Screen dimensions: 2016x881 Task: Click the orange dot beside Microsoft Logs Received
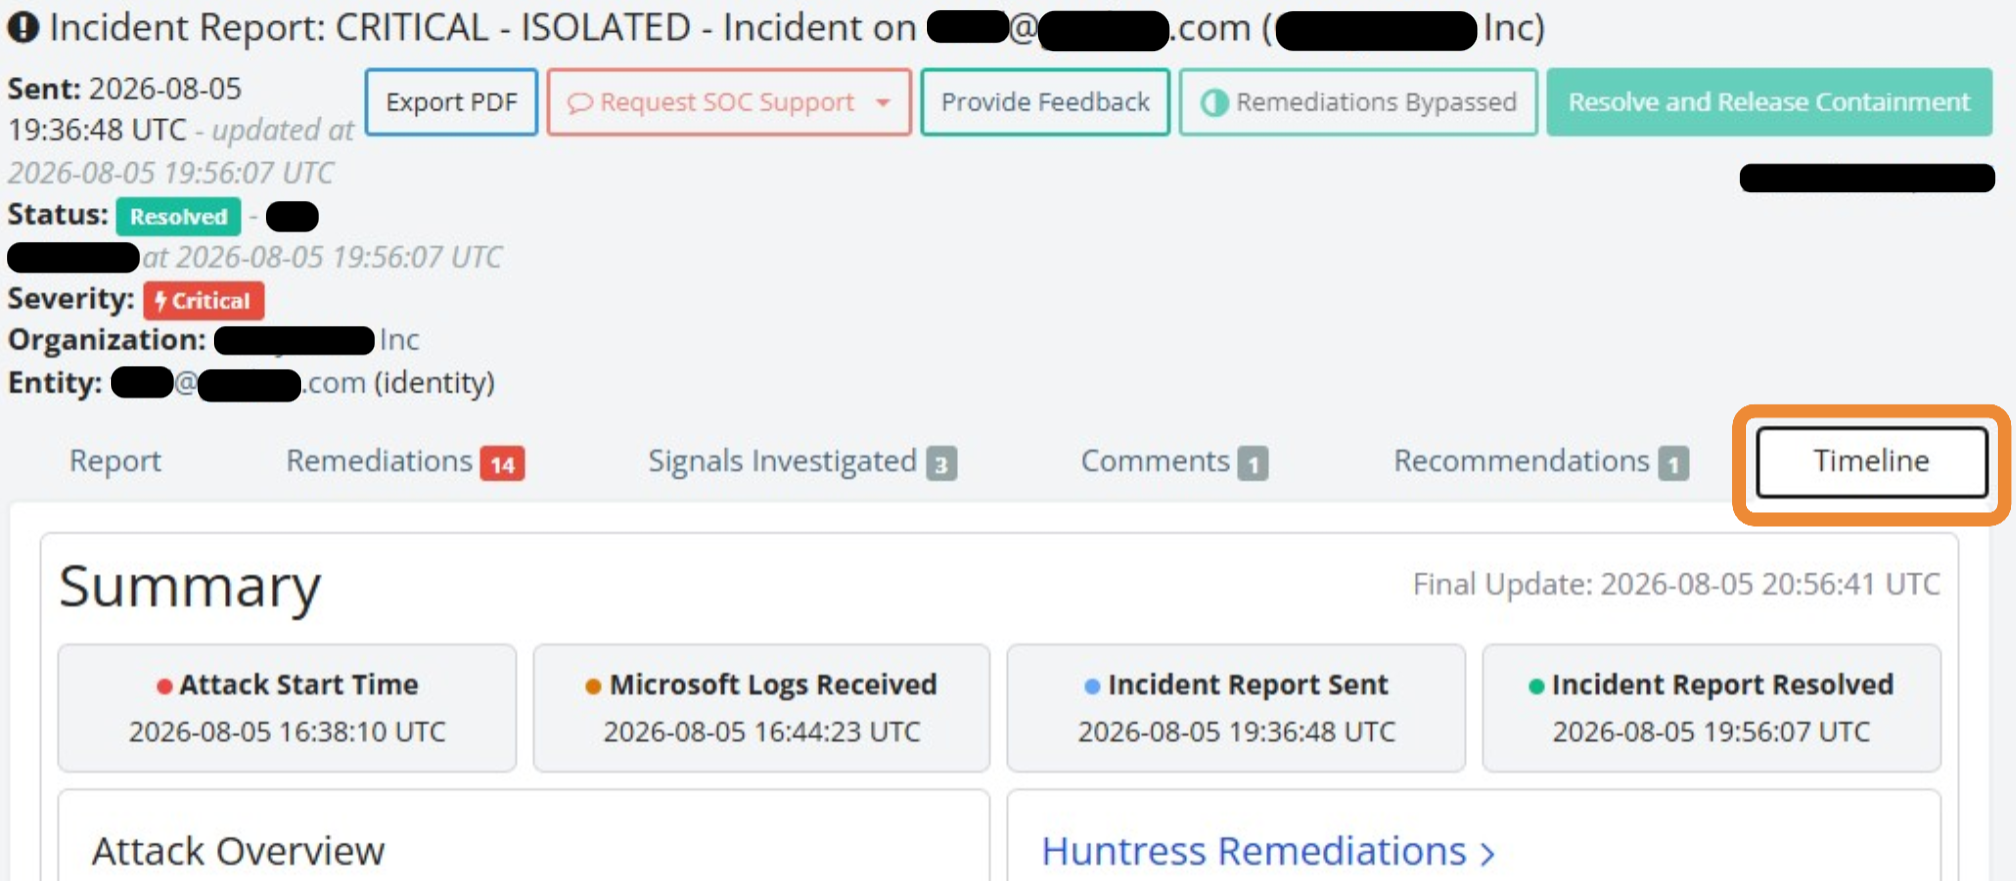[593, 686]
